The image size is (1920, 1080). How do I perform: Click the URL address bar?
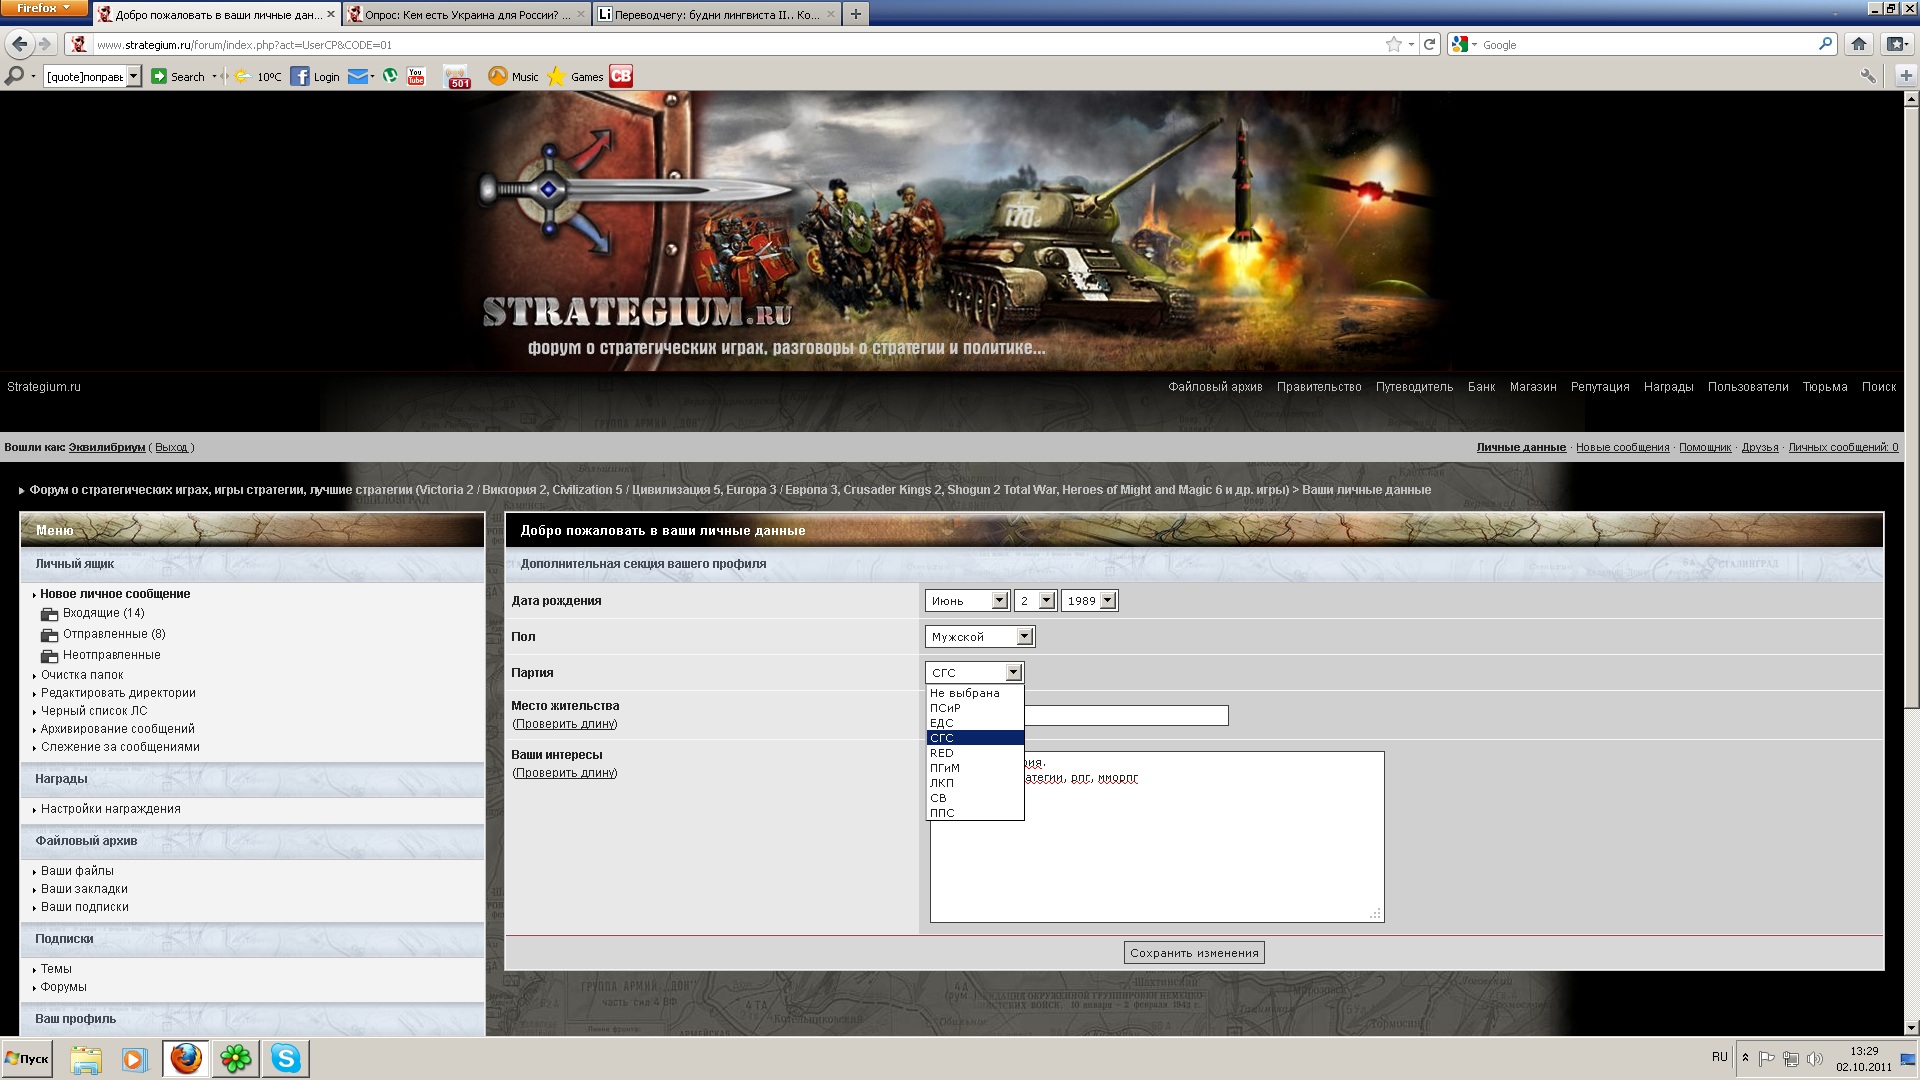pos(735,44)
